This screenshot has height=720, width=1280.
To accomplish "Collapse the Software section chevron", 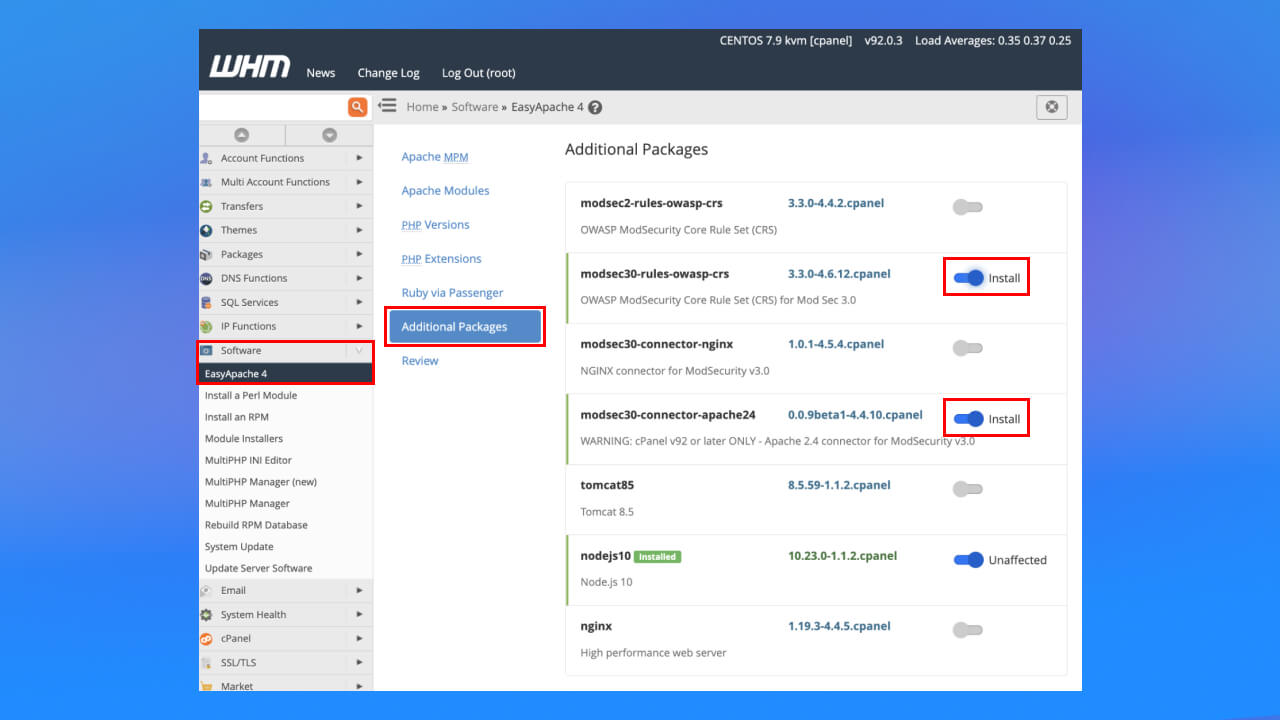I will (359, 351).
